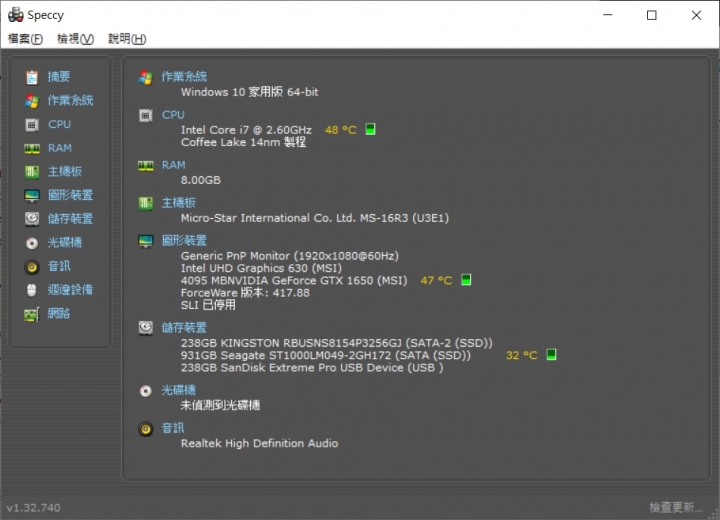Click NVIDIA GeForce GTX 1650 line
The image size is (720, 520).
point(294,281)
